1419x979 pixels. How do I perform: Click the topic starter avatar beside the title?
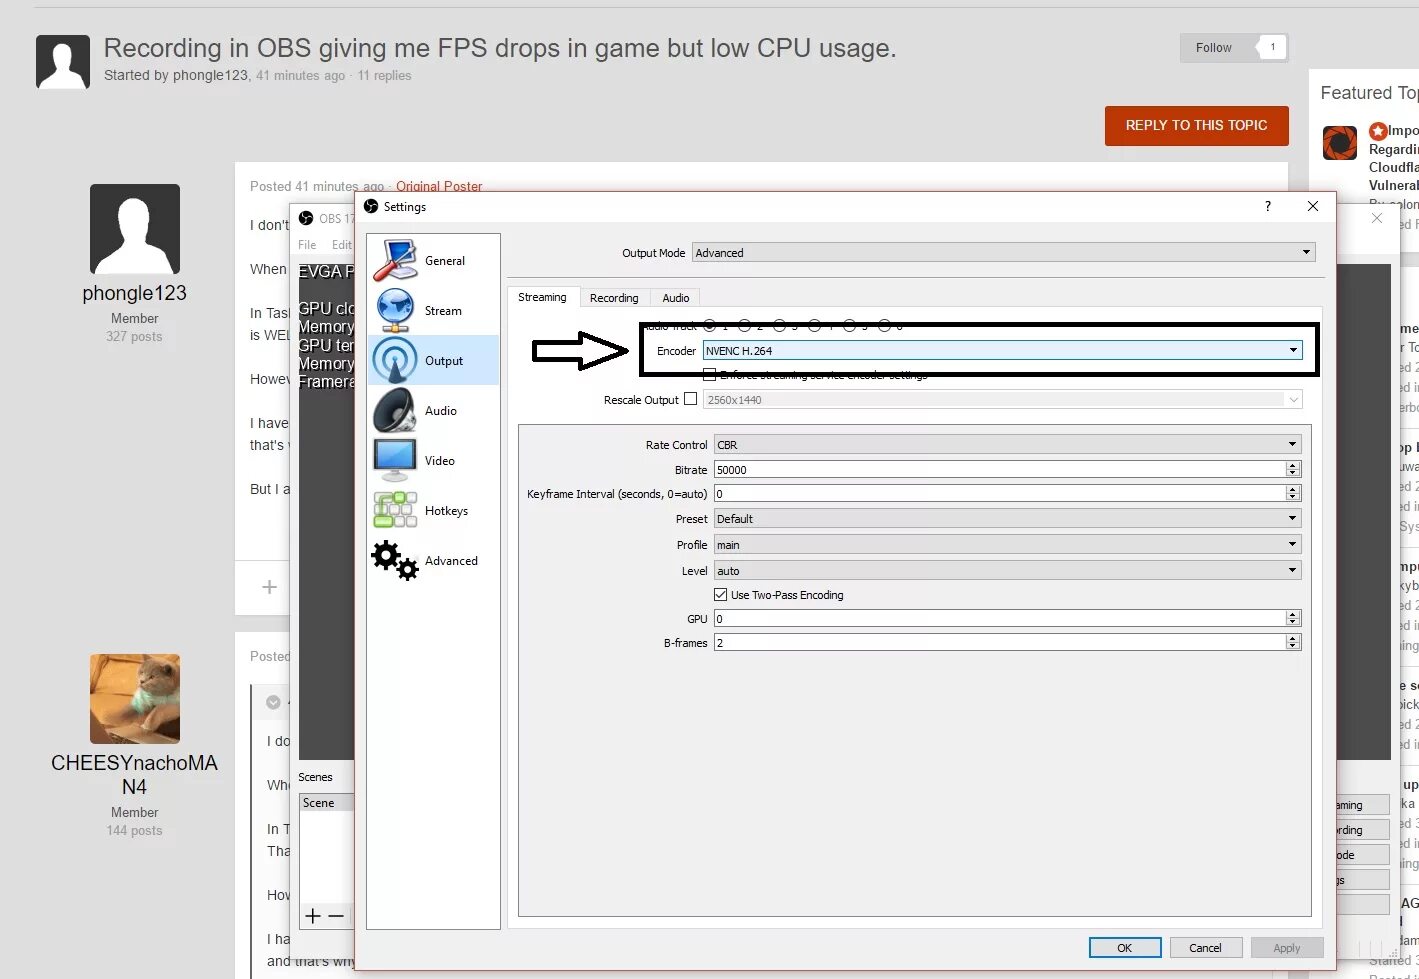63,62
